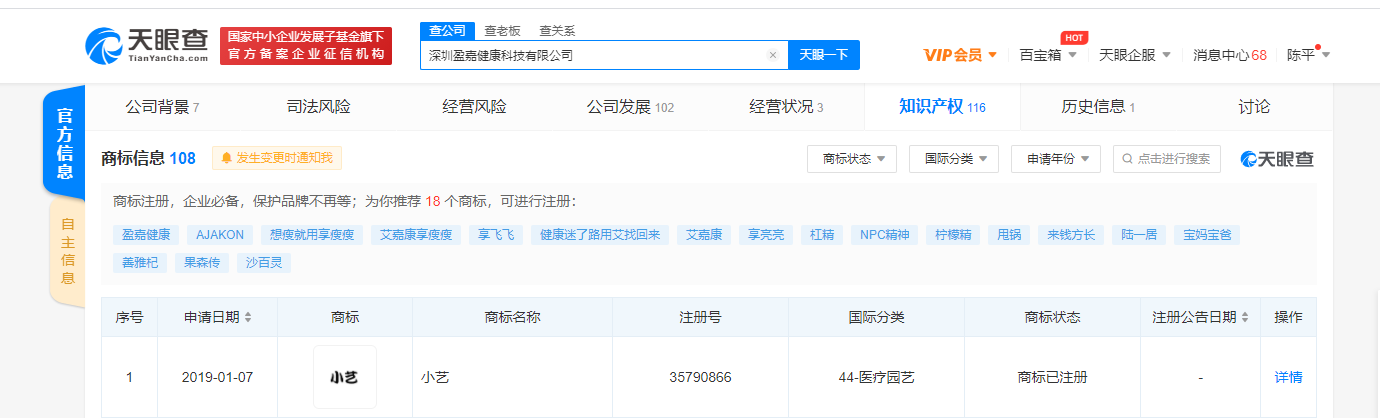1380x418 pixels.
Task: Open the 国际分类 filter dropdown
Action: 954,159
